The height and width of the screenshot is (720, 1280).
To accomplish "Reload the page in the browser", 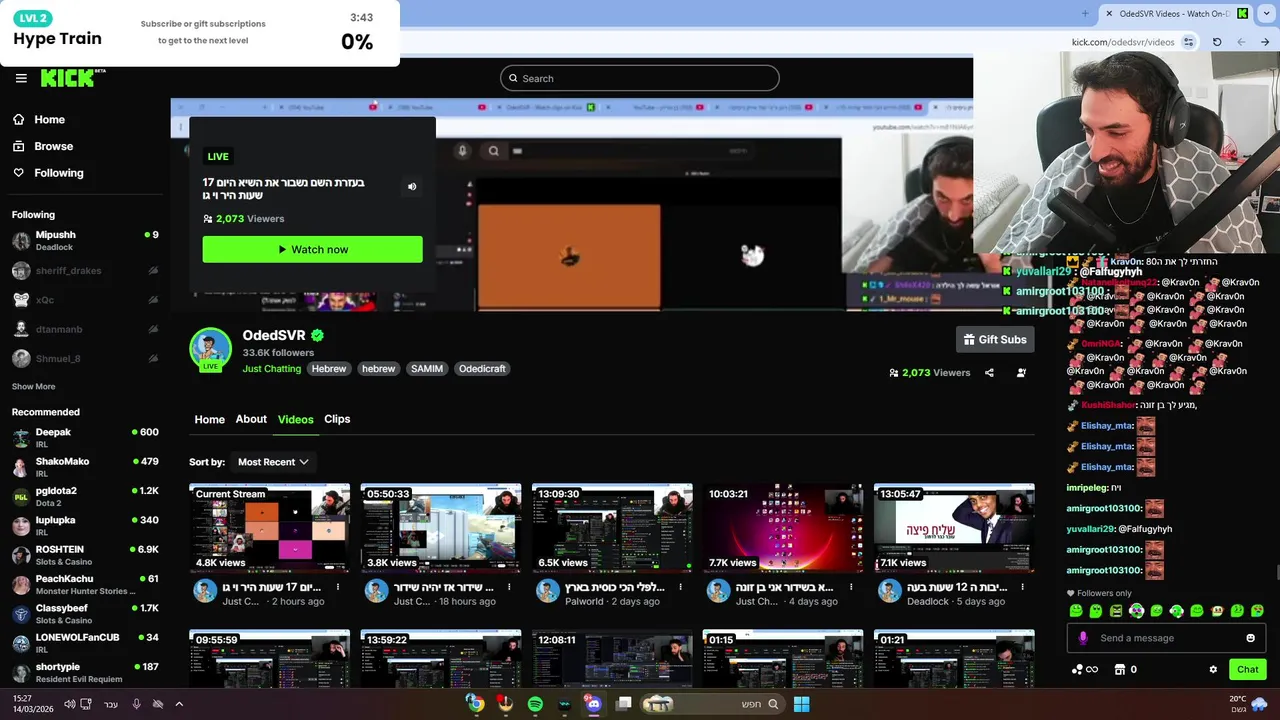I will 1217,42.
